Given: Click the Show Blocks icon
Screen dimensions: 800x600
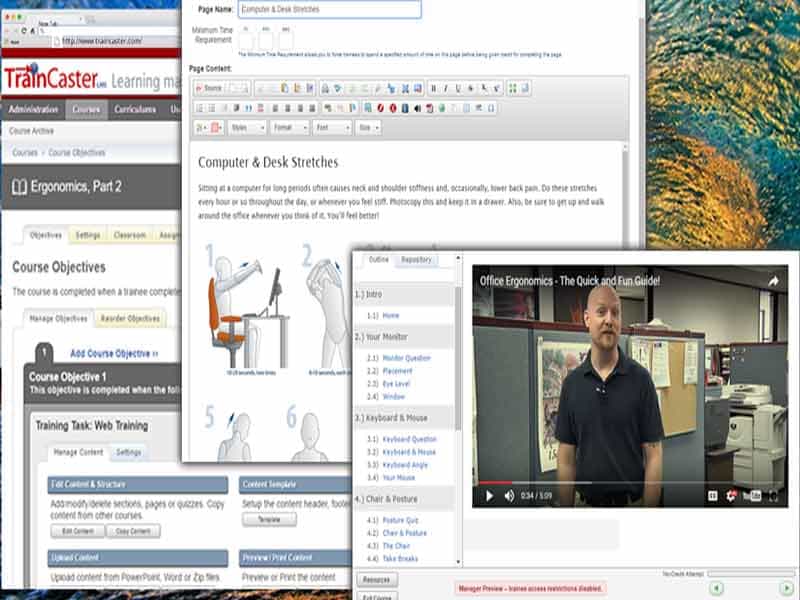Looking at the screenshot, I should (524, 88).
